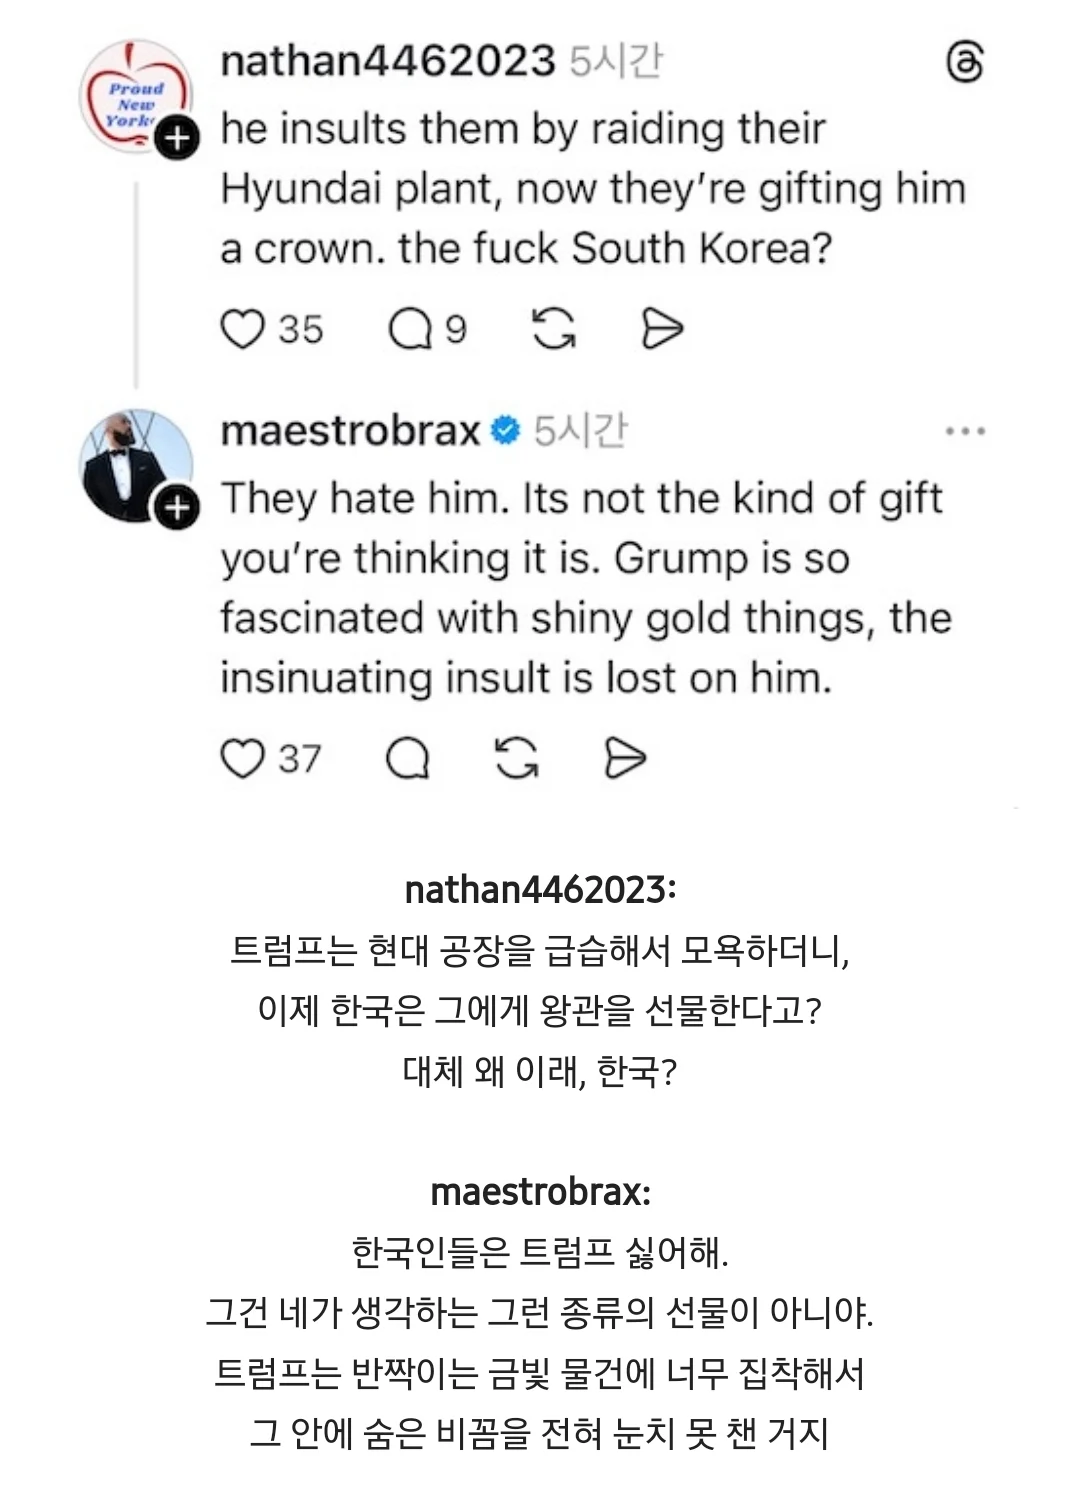The image size is (1080, 1490).
Task: Follow nathan4462023 using the plus badge
Action: (177, 138)
